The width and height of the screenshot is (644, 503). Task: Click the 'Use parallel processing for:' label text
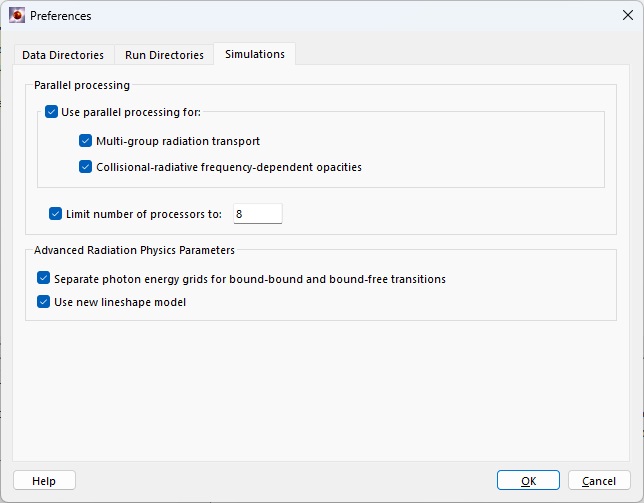(x=131, y=112)
